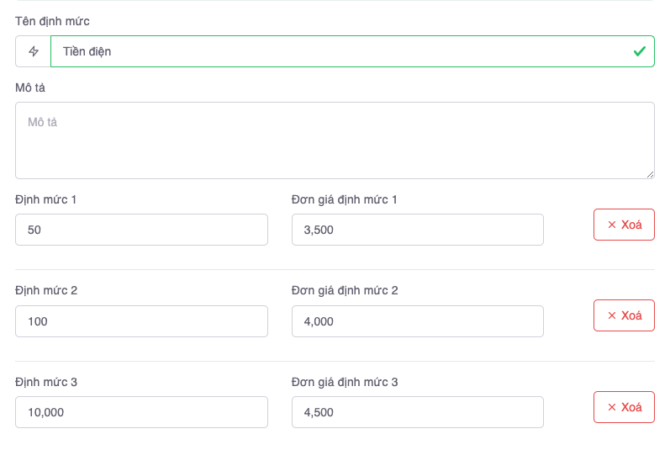Image resolution: width=670 pixels, height=450 pixels.
Task: Select the Định mức 1 input field
Action: [141, 229]
